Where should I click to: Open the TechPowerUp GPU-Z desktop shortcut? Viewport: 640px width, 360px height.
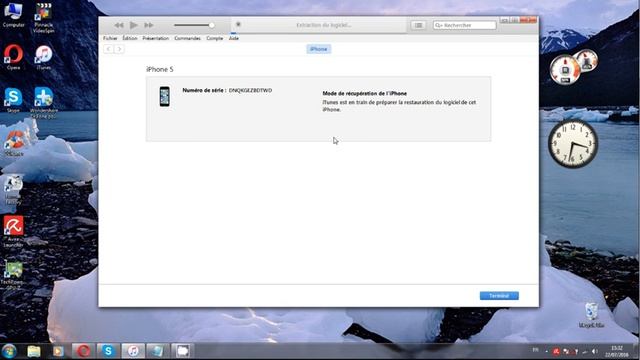tap(13, 276)
